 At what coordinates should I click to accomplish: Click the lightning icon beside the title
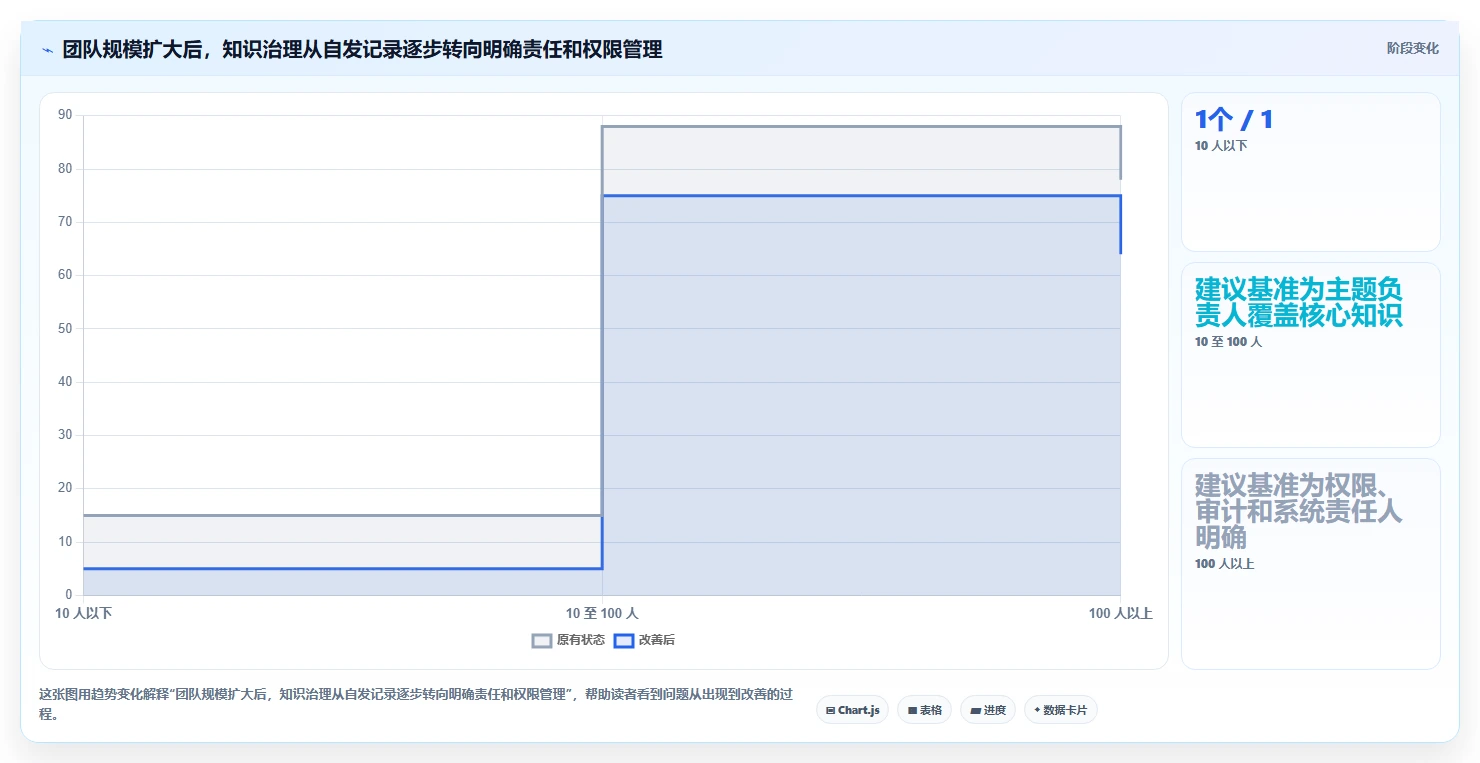coord(47,50)
